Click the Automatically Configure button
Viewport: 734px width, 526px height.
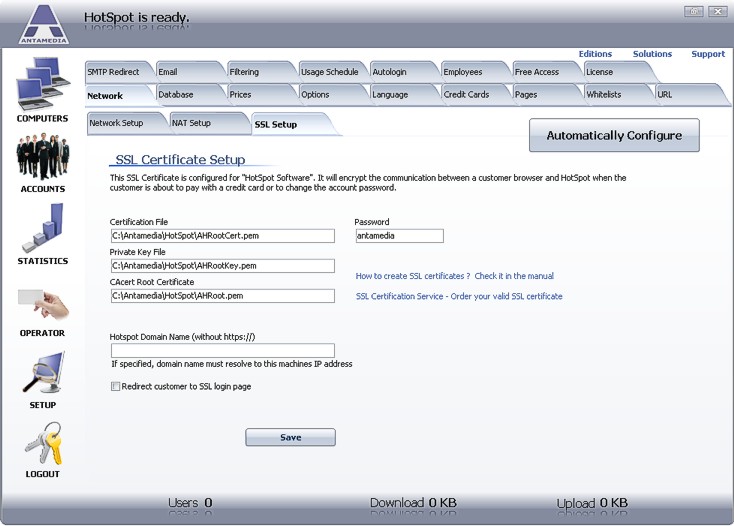point(614,135)
